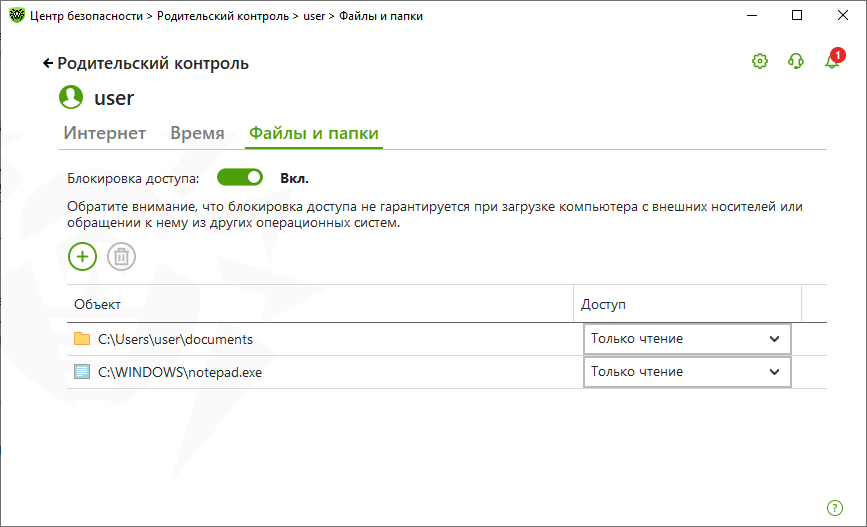Click the user avatar icon
This screenshot has height=527, width=867.
71,97
